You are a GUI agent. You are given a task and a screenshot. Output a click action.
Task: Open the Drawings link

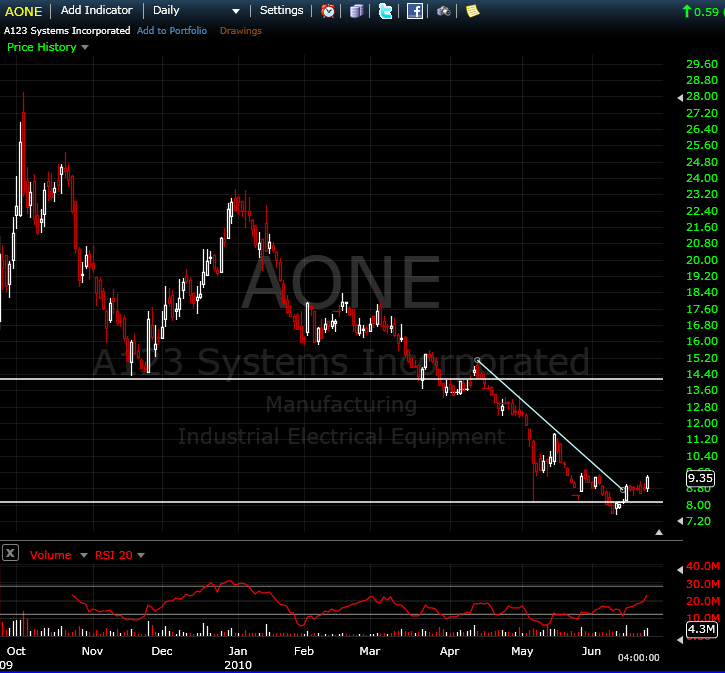click(240, 31)
